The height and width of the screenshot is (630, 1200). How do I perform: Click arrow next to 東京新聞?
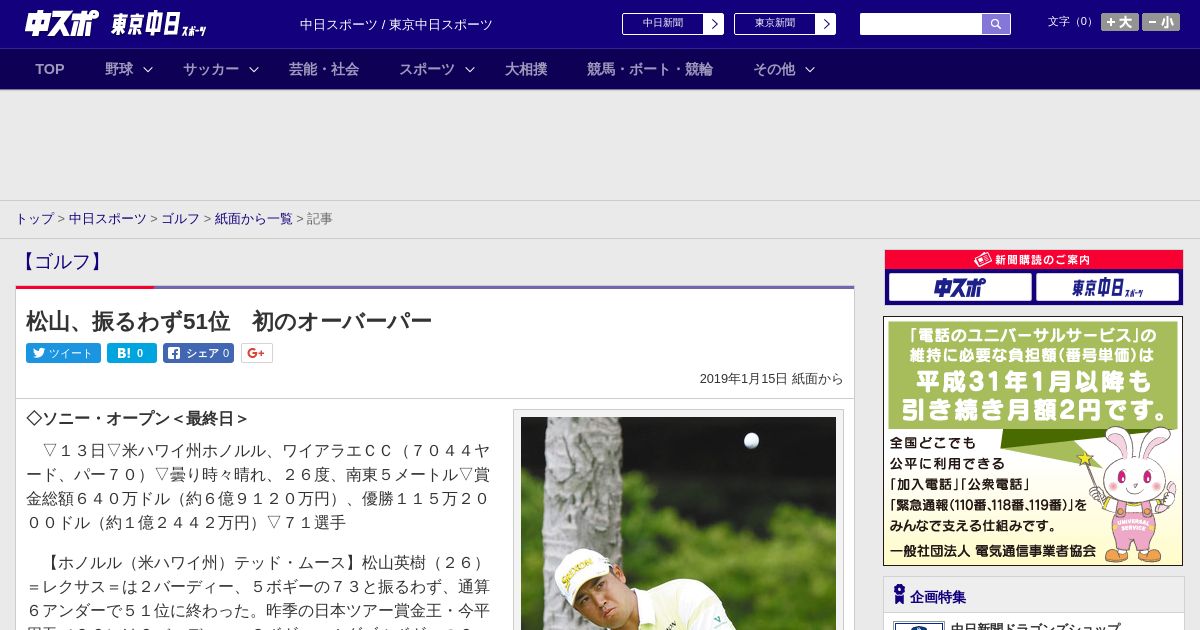click(826, 24)
